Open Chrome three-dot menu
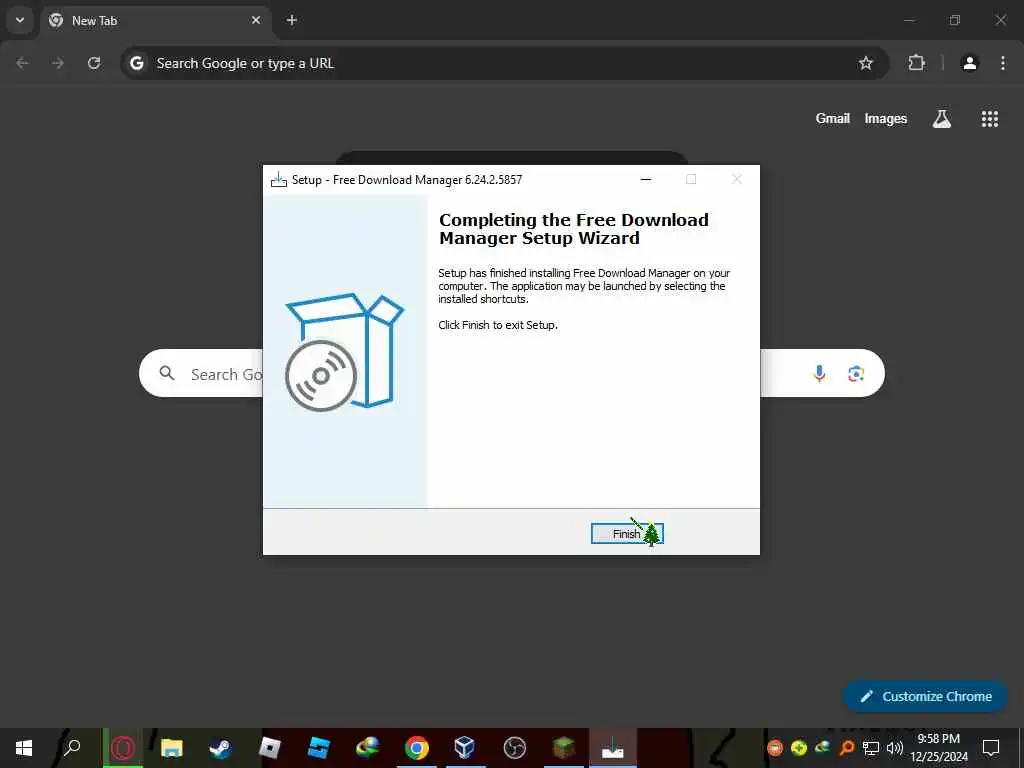 pos(1003,63)
